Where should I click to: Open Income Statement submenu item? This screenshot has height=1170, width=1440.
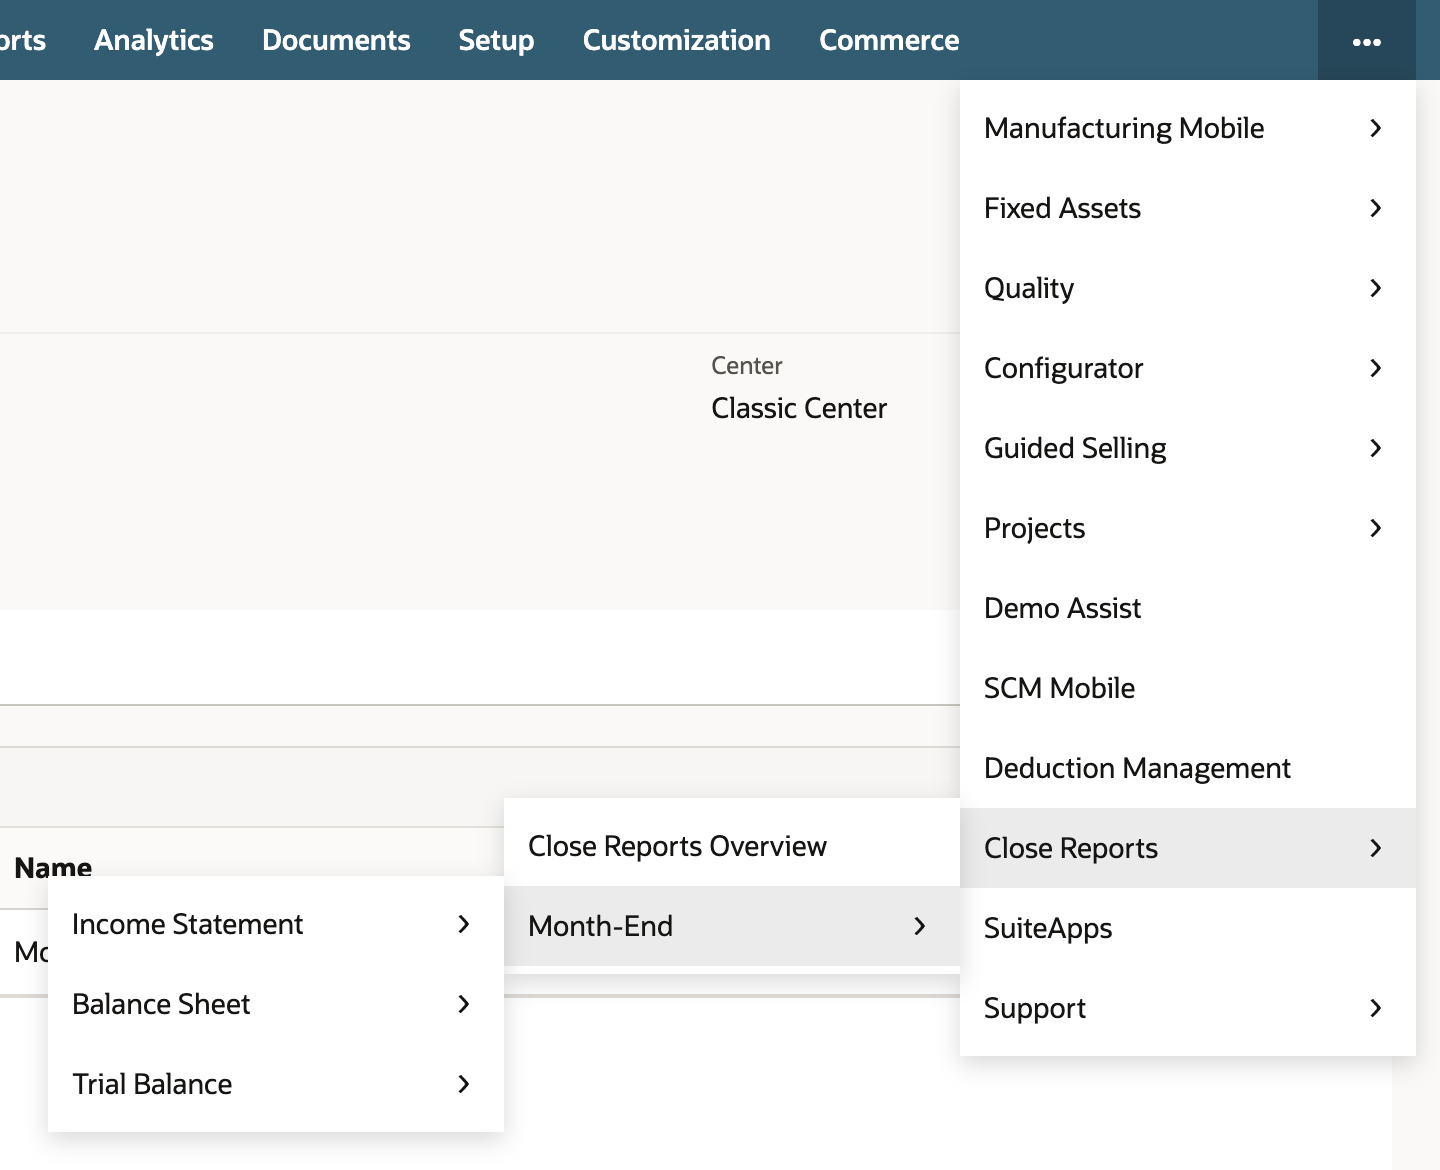coord(276,924)
